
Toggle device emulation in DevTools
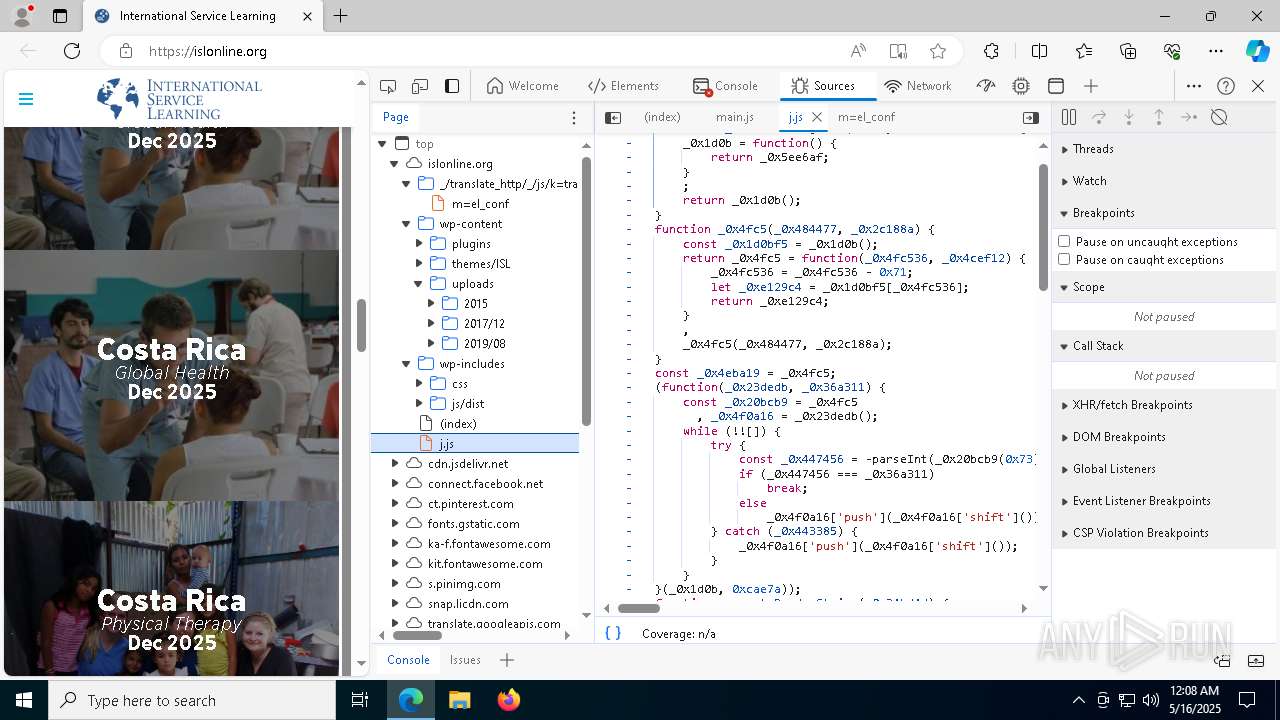point(420,86)
